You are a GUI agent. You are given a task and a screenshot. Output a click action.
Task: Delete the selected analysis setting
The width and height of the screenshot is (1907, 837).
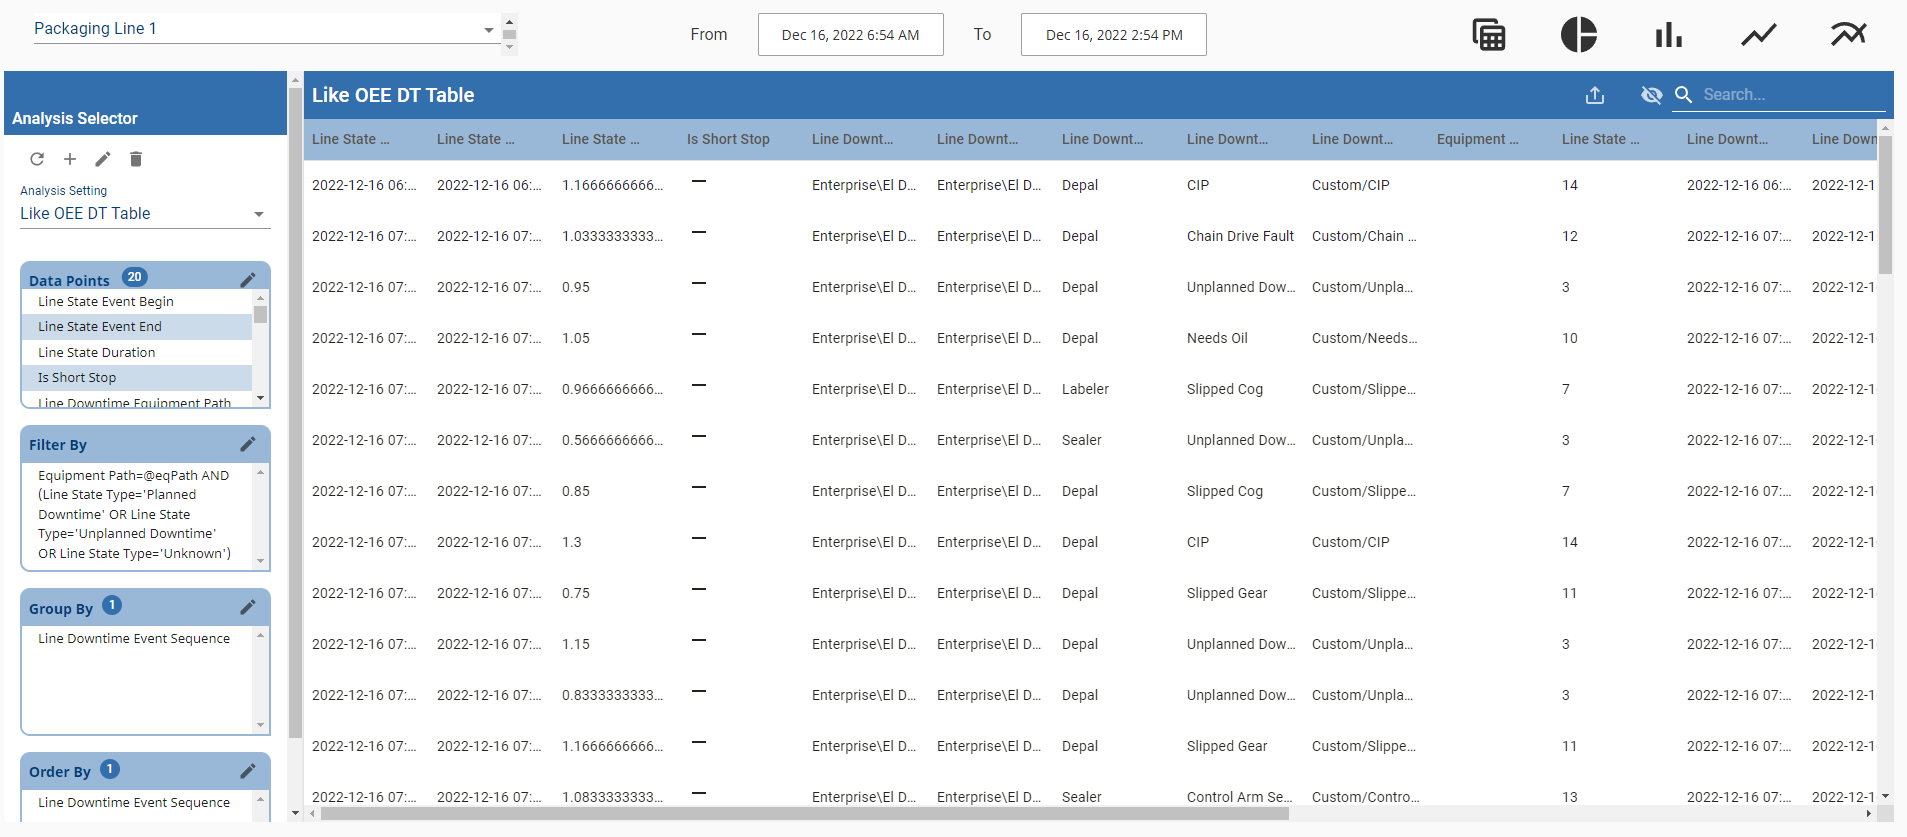pos(136,159)
